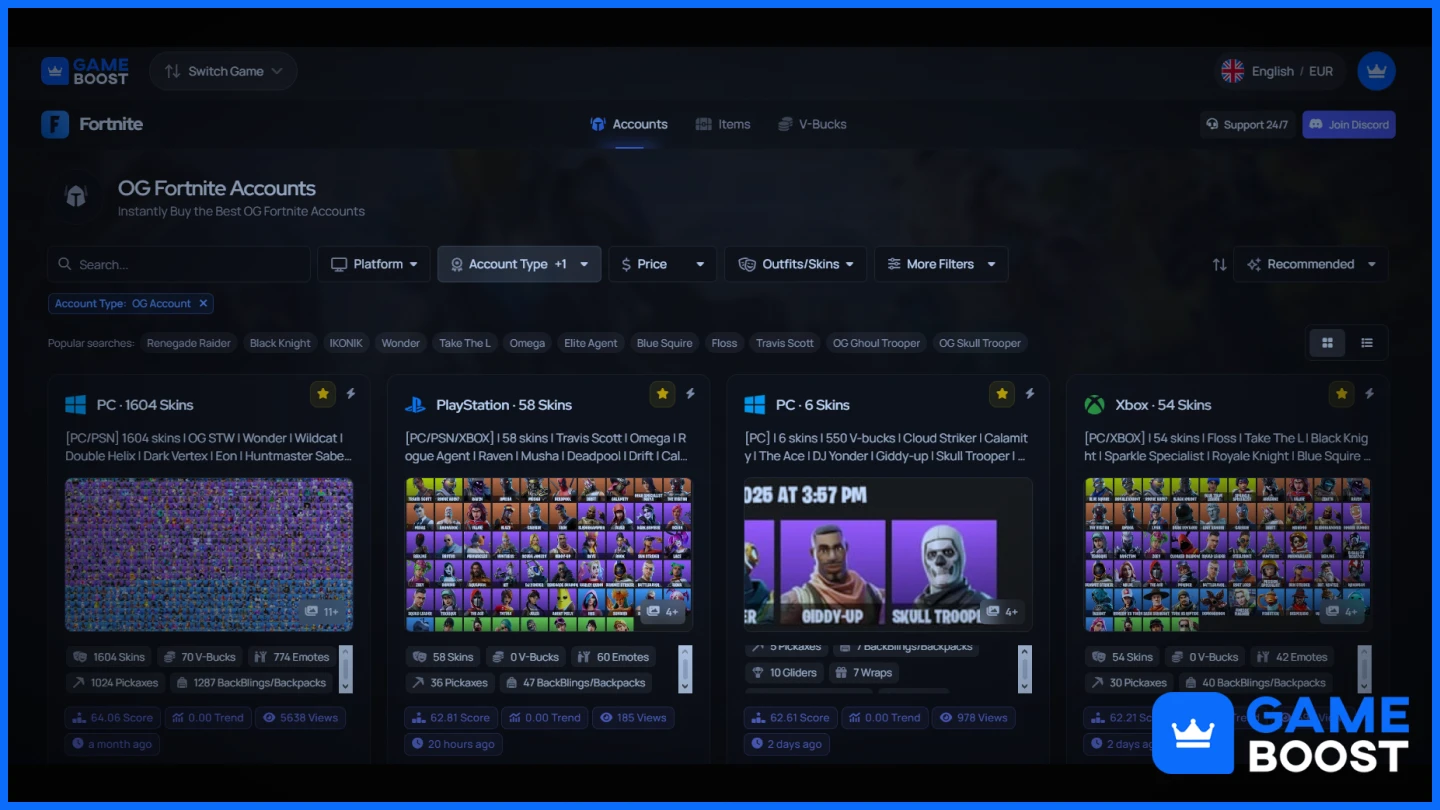Click the stats scrollbar on PC 1604 Skins card
The height and width of the screenshot is (810, 1440).
[346, 669]
